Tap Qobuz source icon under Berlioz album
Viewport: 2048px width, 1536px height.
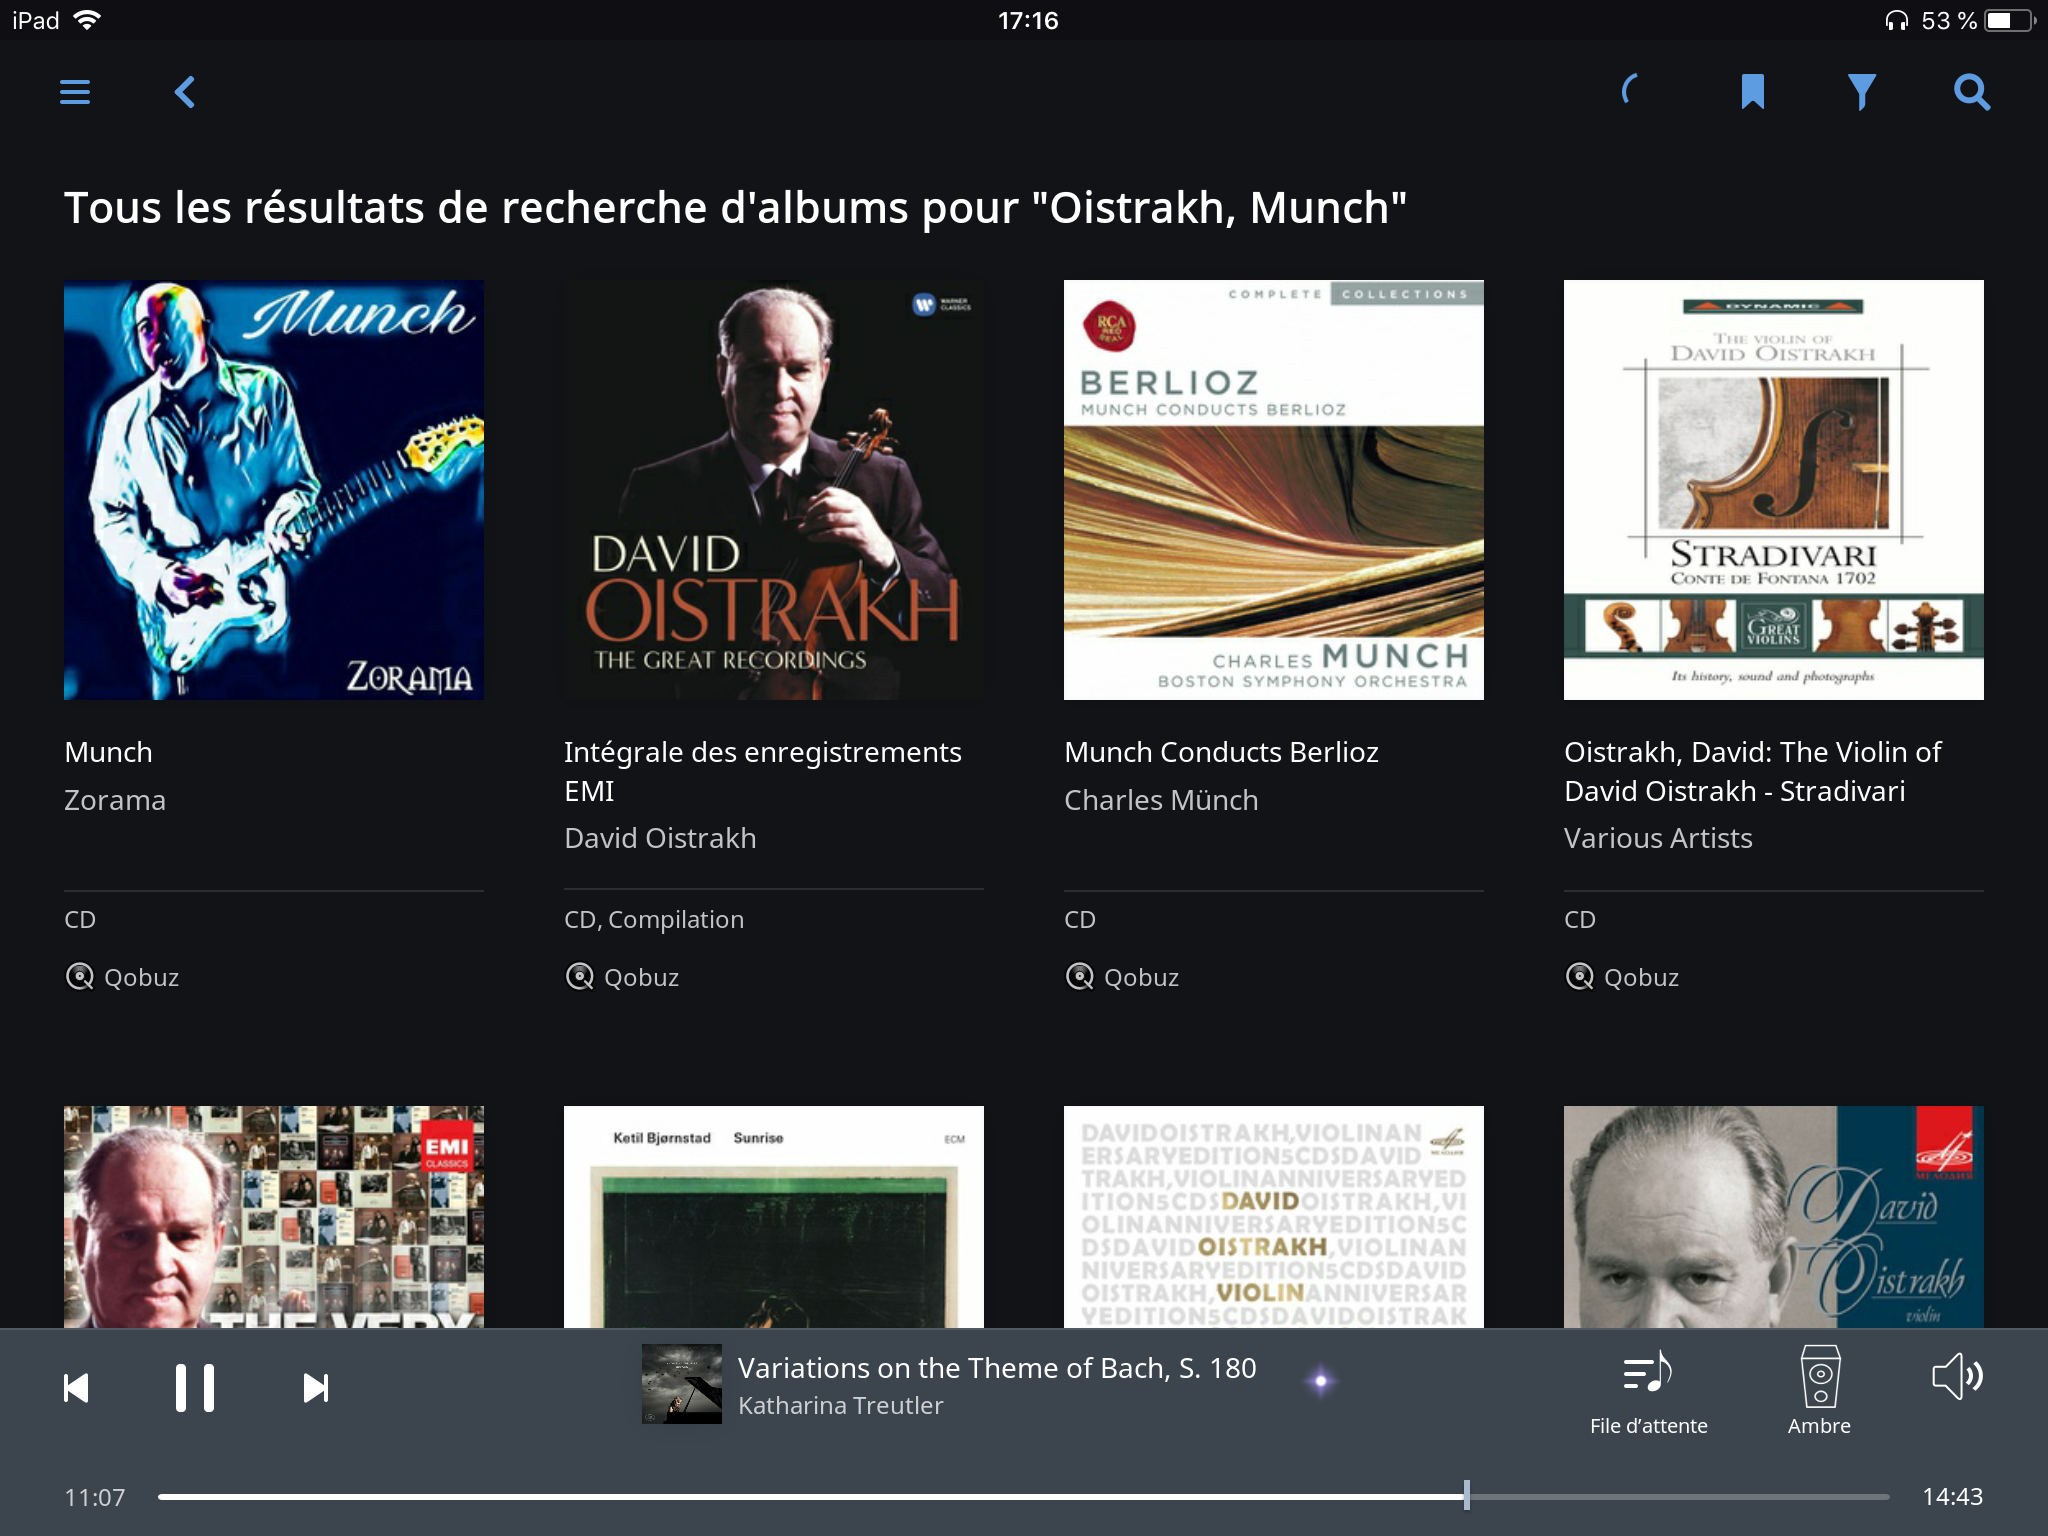click(1080, 976)
